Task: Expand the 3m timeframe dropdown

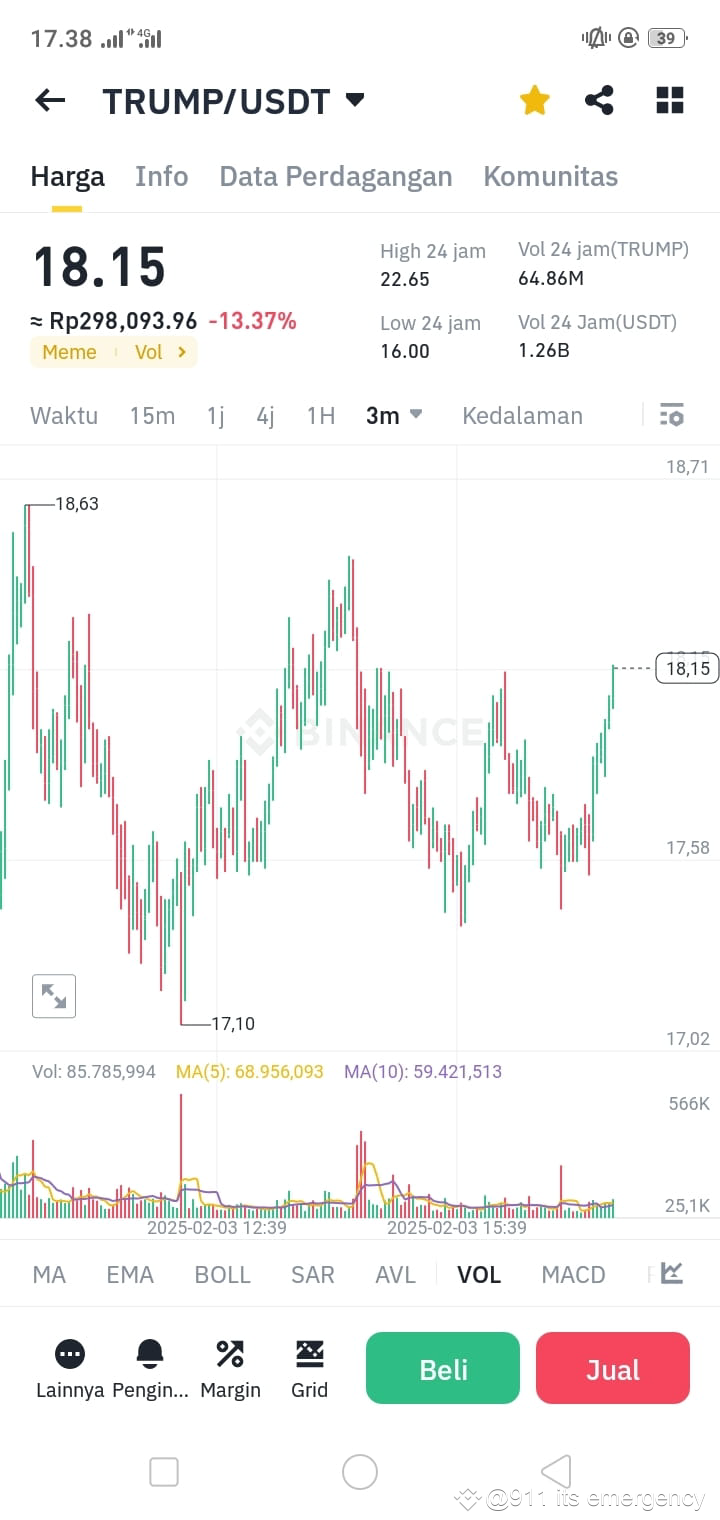Action: [x=393, y=415]
